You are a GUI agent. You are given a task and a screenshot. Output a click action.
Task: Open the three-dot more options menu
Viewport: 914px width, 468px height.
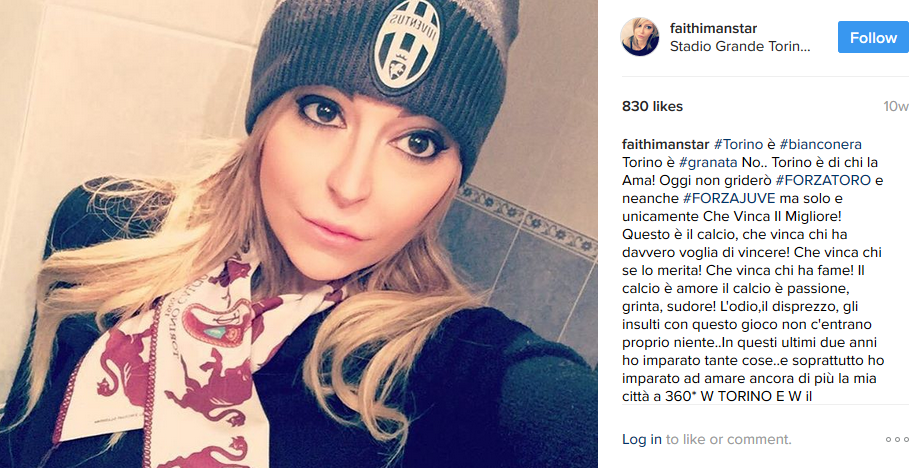click(897, 439)
